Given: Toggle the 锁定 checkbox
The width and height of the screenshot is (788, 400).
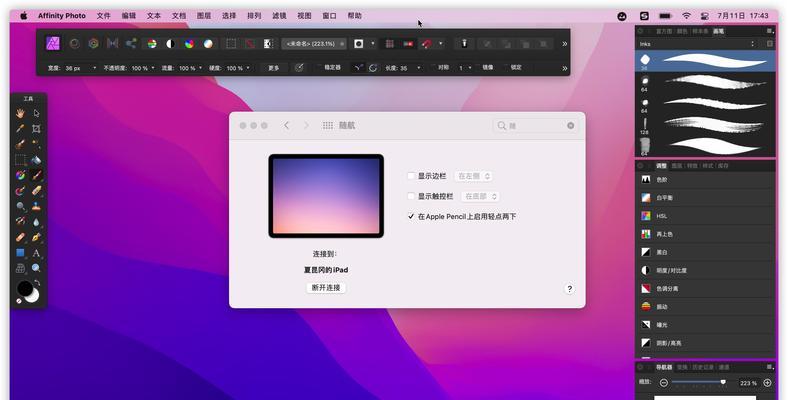Looking at the screenshot, I should pyautogui.click(x=505, y=67).
